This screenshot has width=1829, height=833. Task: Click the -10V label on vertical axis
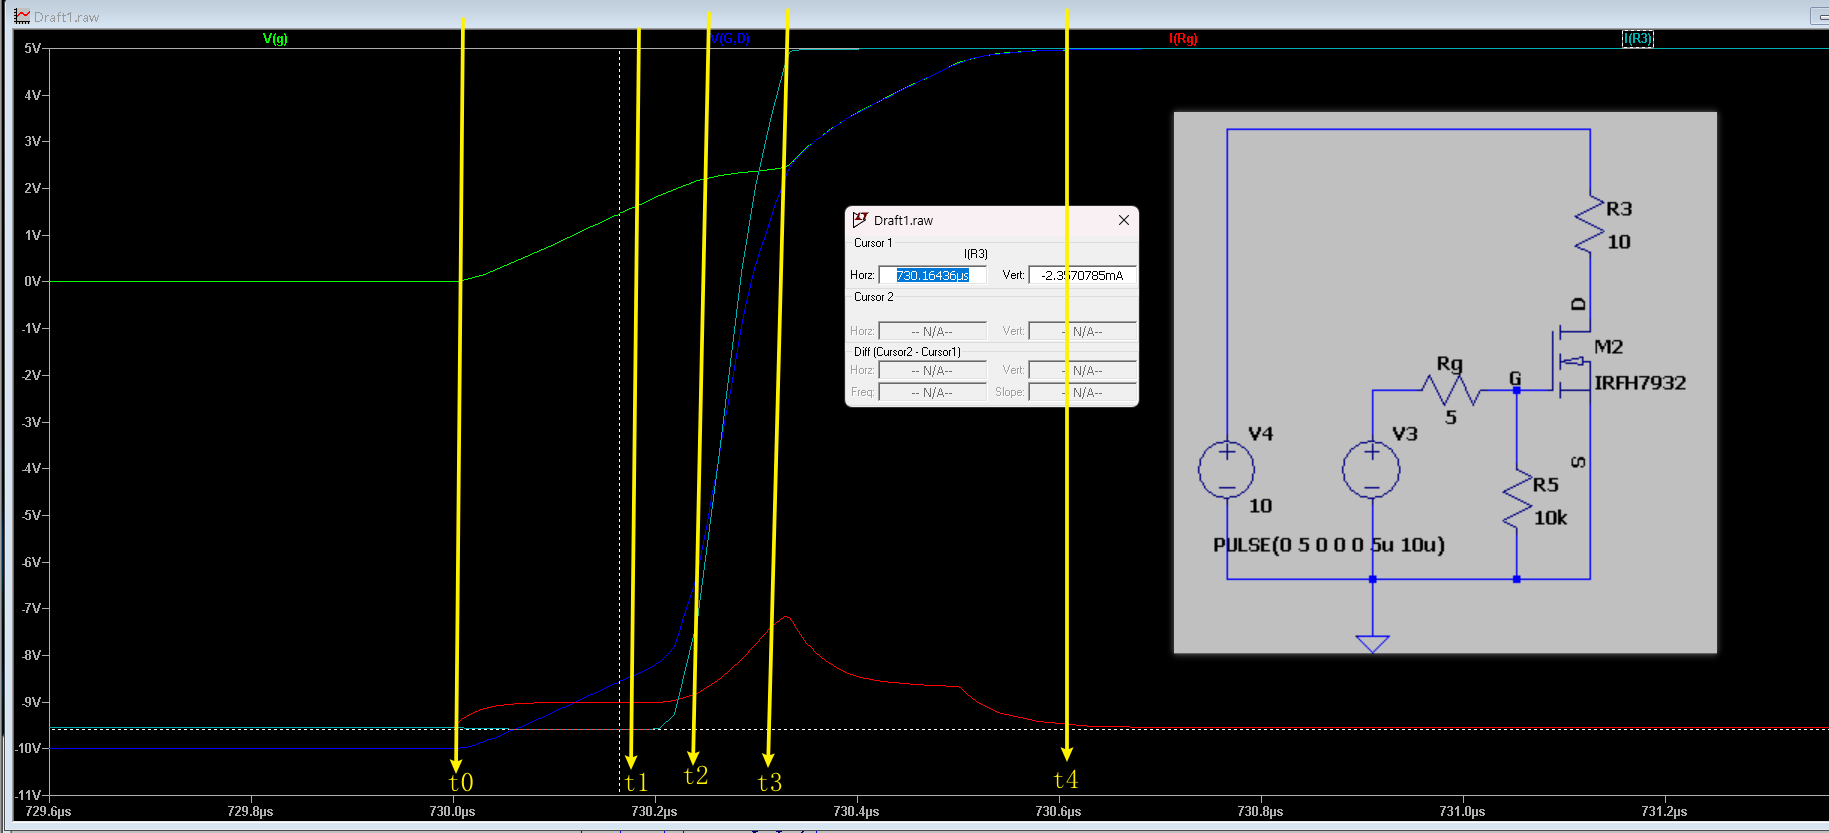(28, 748)
